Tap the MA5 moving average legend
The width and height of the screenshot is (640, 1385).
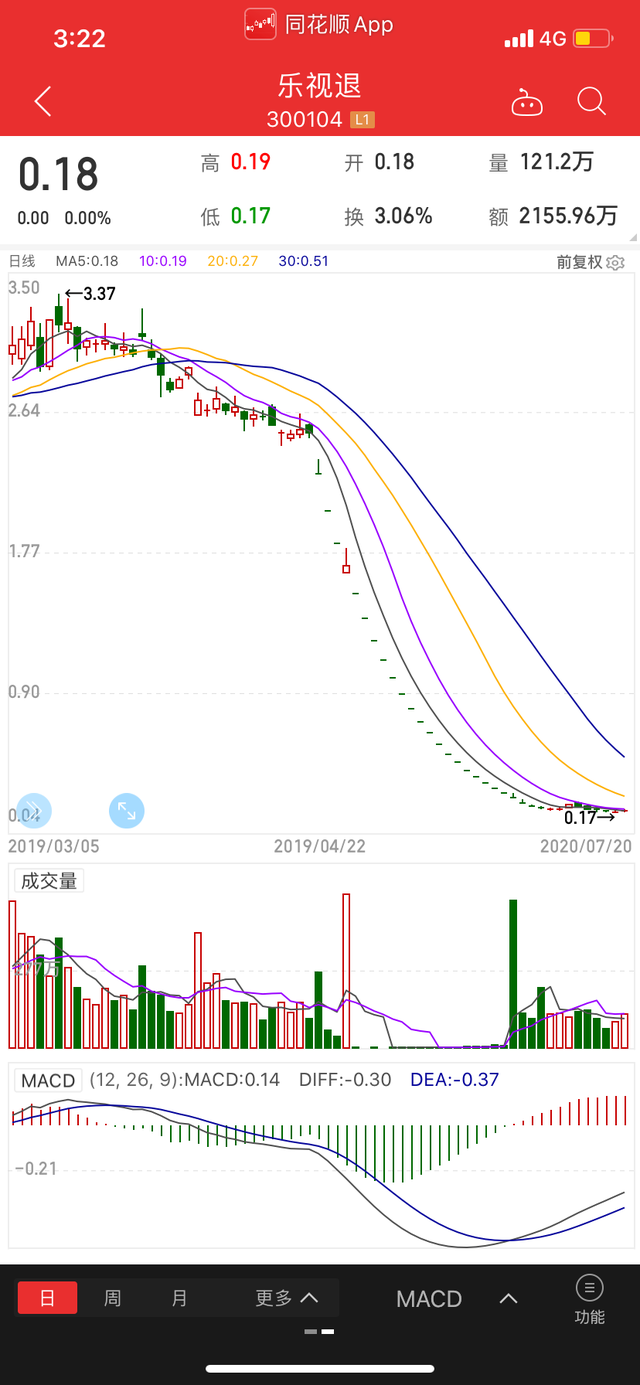[x=86, y=261]
